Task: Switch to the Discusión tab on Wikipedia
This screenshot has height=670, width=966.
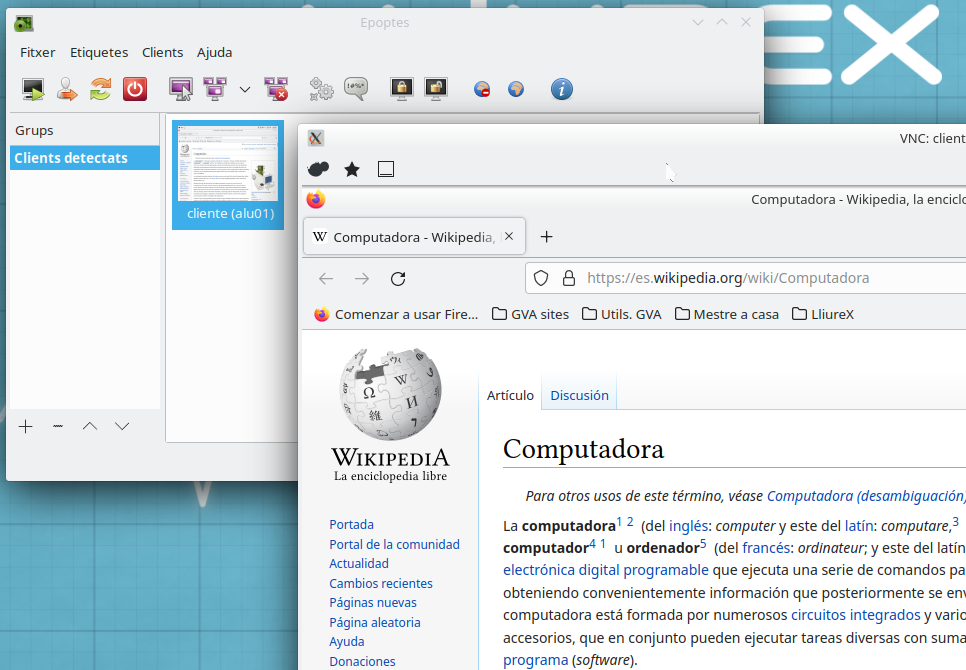Action: (579, 395)
